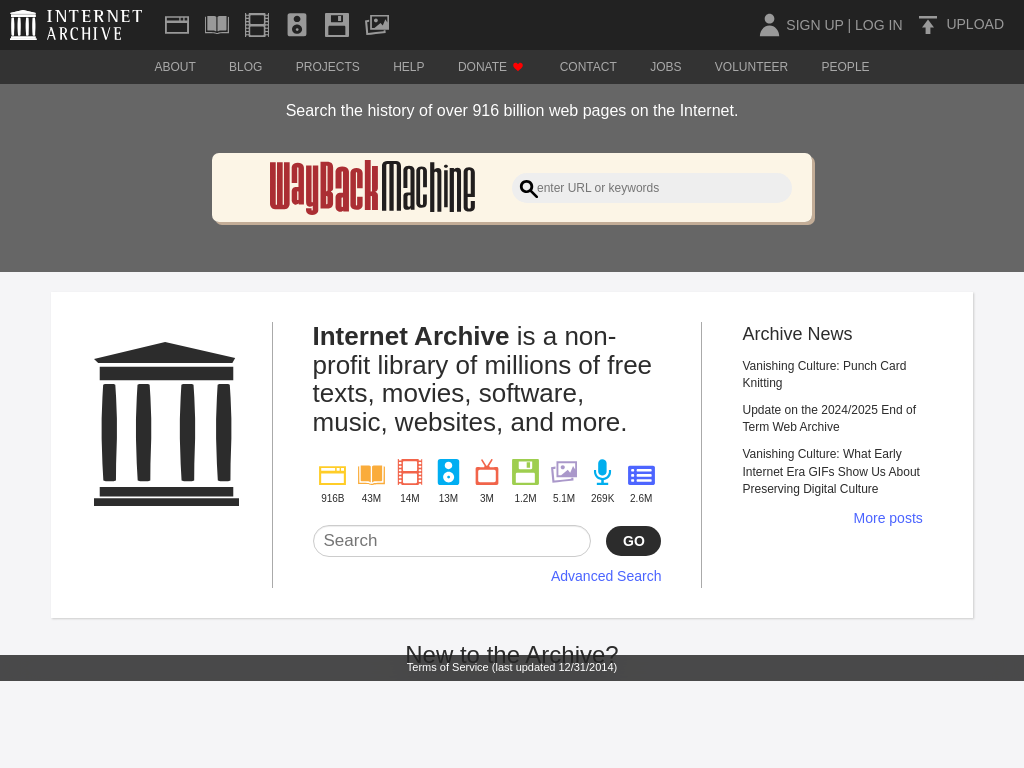Image resolution: width=1024 pixels, height=768 pixels.
Task: Open the PROJECTS menu item
Action: pos(328,67)
